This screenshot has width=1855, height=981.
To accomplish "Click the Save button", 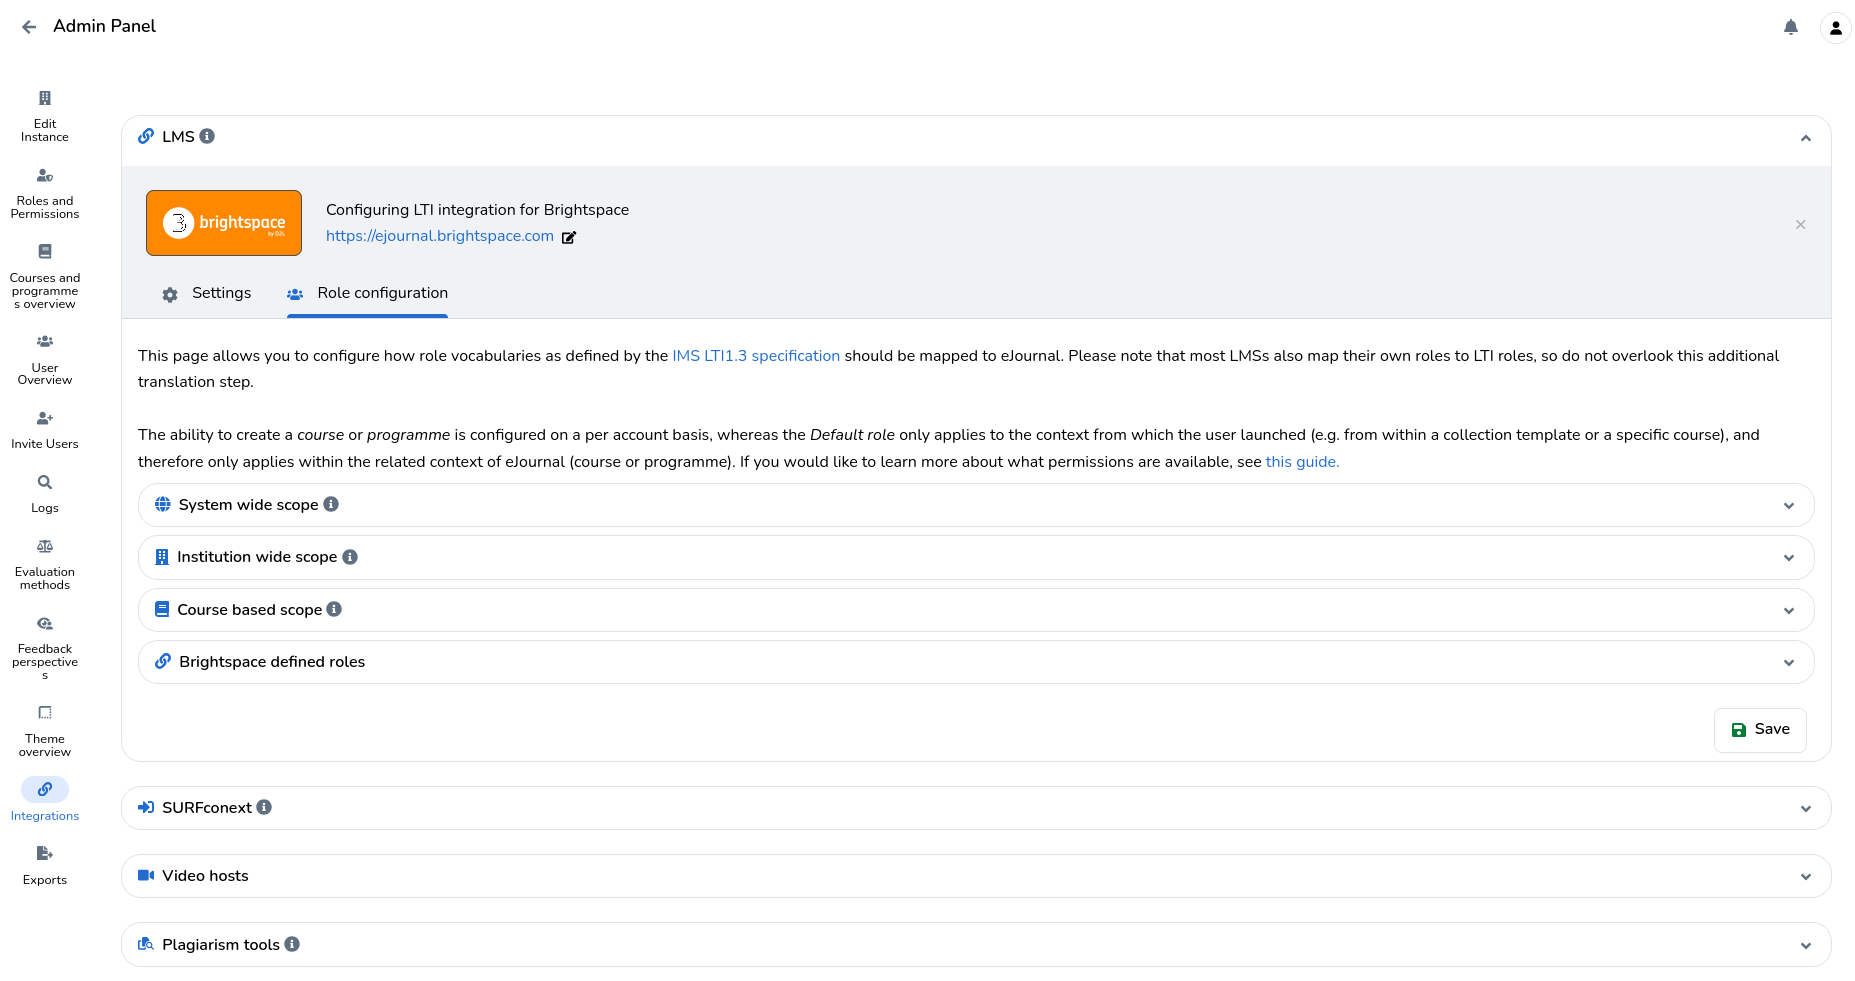I will click(x=1759, y=730).
